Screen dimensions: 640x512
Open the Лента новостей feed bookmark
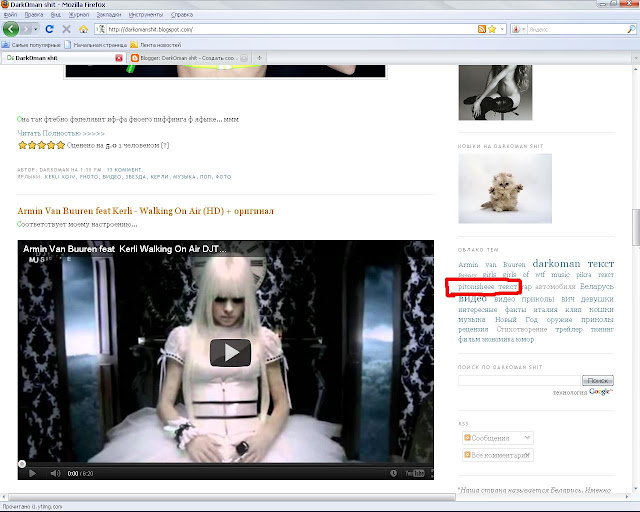point(156,45)
